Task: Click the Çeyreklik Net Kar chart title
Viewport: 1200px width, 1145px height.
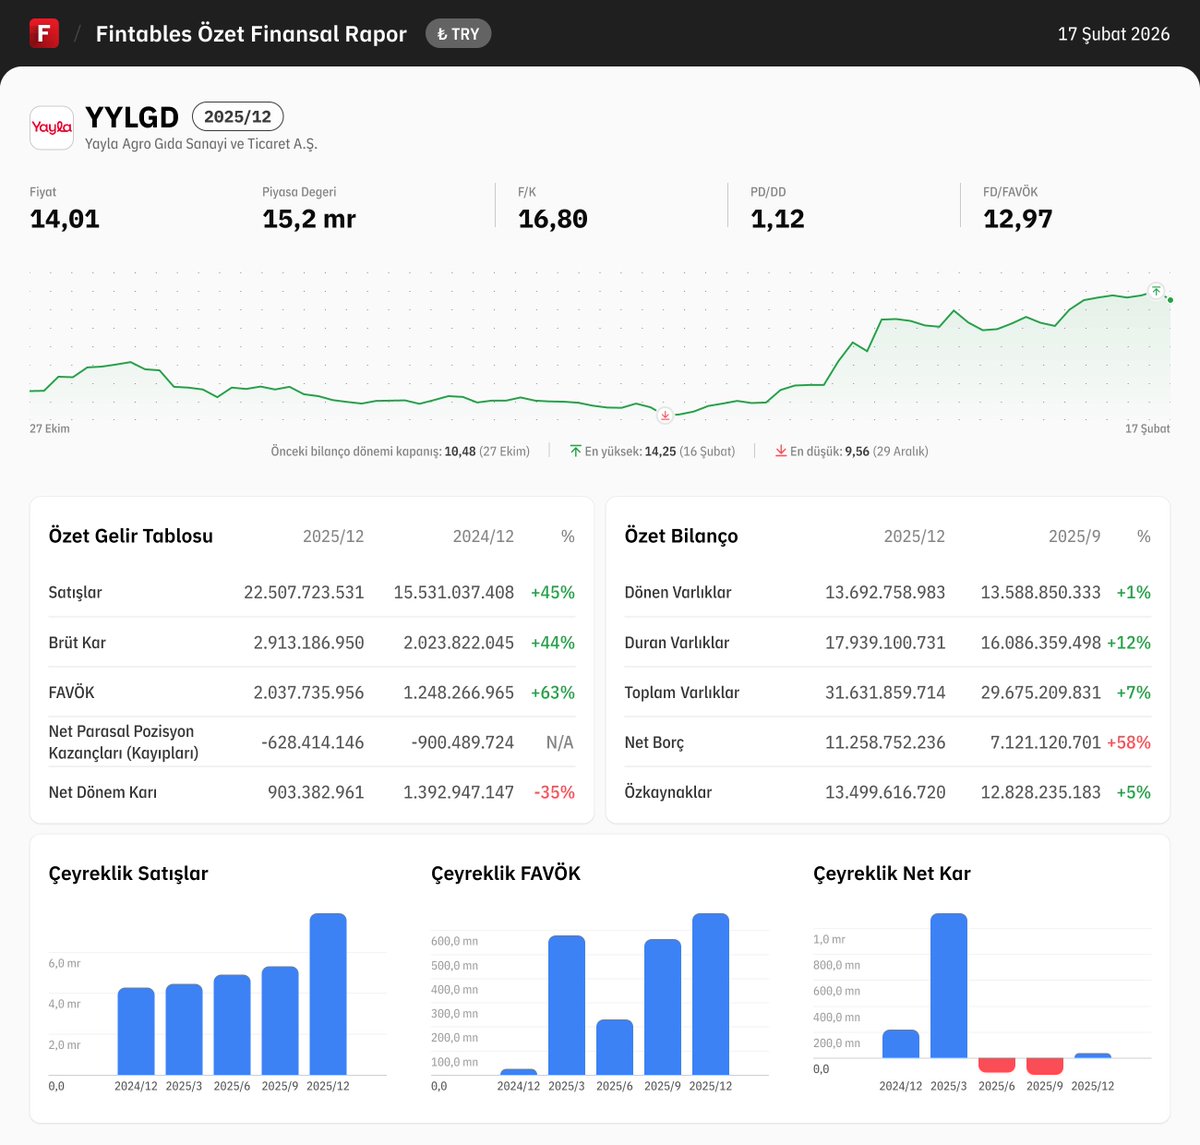Action: tap(892, 873)
